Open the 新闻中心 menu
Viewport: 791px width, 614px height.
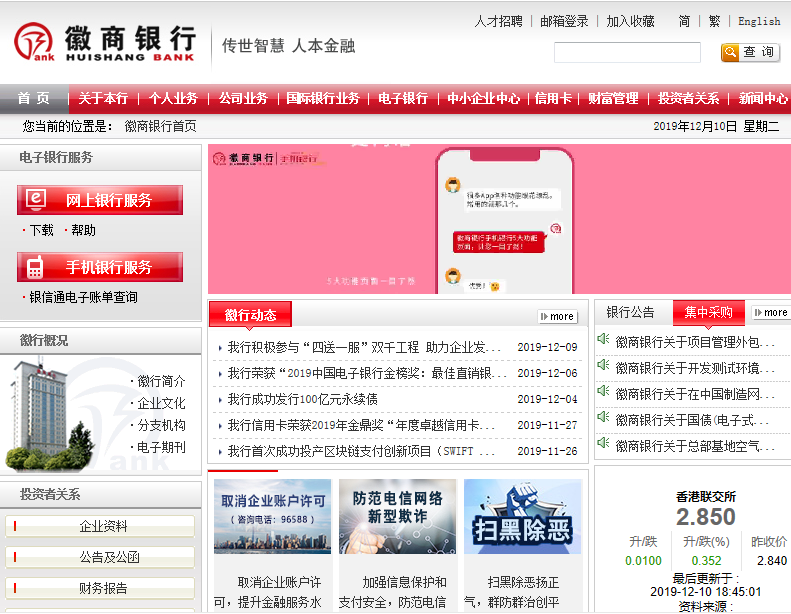pyautogui.click(x=763, y=98)
